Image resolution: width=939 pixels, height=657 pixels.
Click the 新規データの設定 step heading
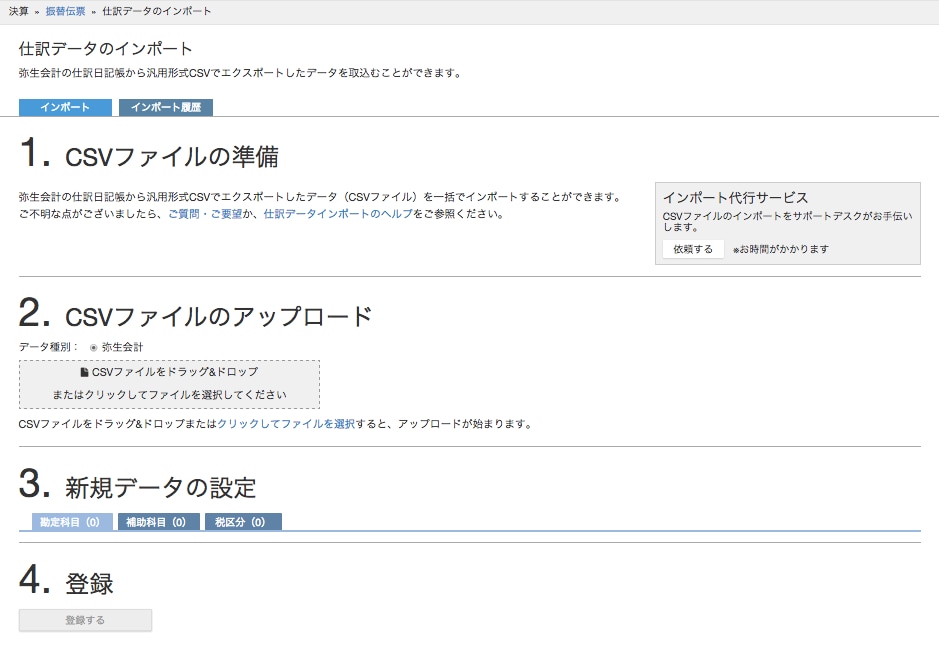coord(160,488)
